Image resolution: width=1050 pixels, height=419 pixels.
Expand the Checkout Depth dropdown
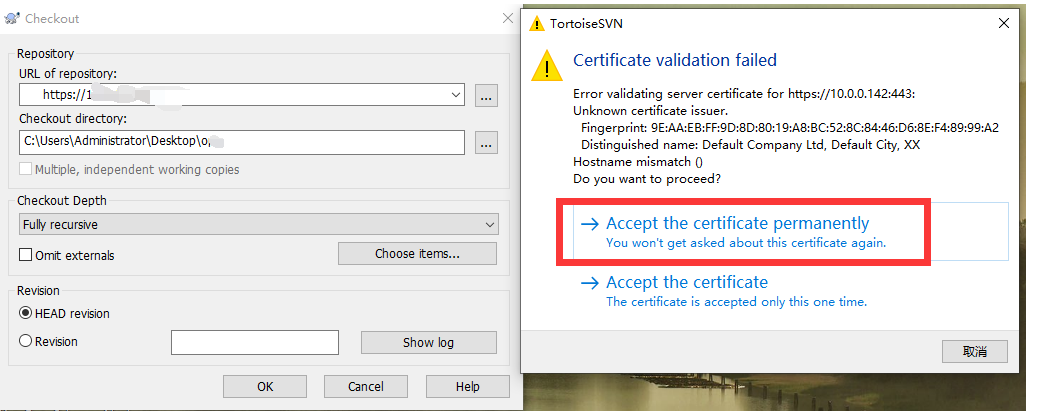click(x=258, y=224)
